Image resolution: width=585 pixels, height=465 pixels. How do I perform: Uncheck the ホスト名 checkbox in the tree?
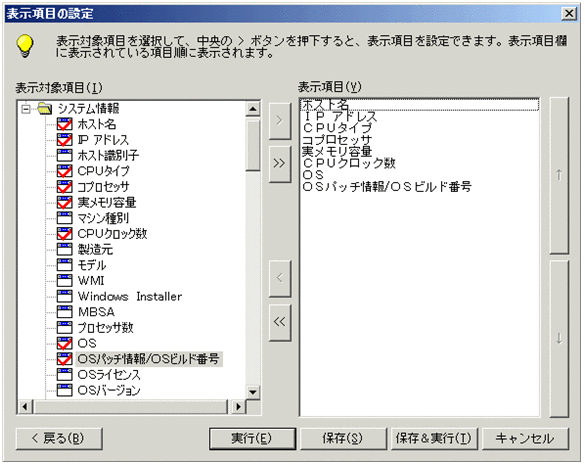[65, 124]
